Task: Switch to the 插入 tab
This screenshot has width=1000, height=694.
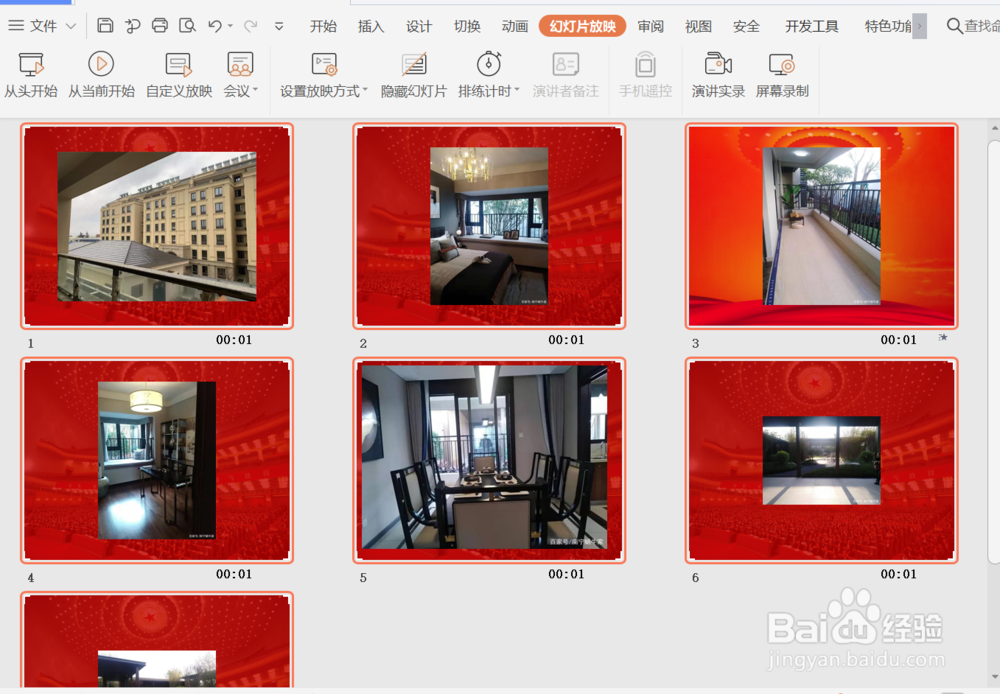Action: pos(371,26)
